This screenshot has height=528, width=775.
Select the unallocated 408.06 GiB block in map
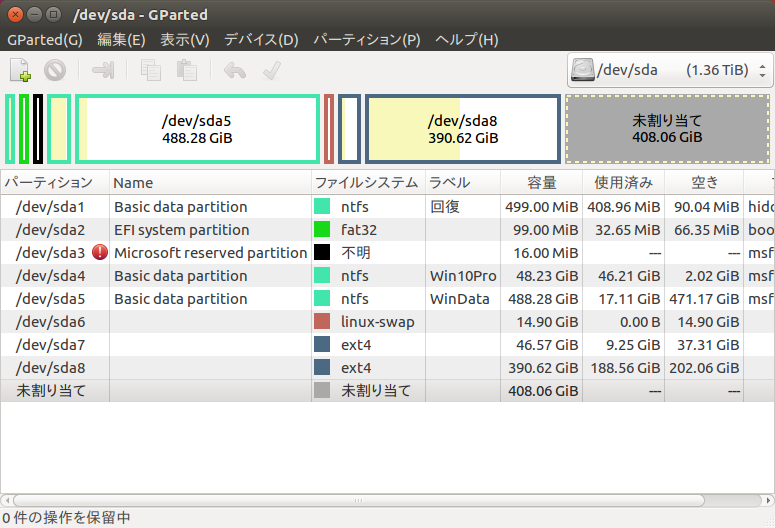tap(667, 129)
